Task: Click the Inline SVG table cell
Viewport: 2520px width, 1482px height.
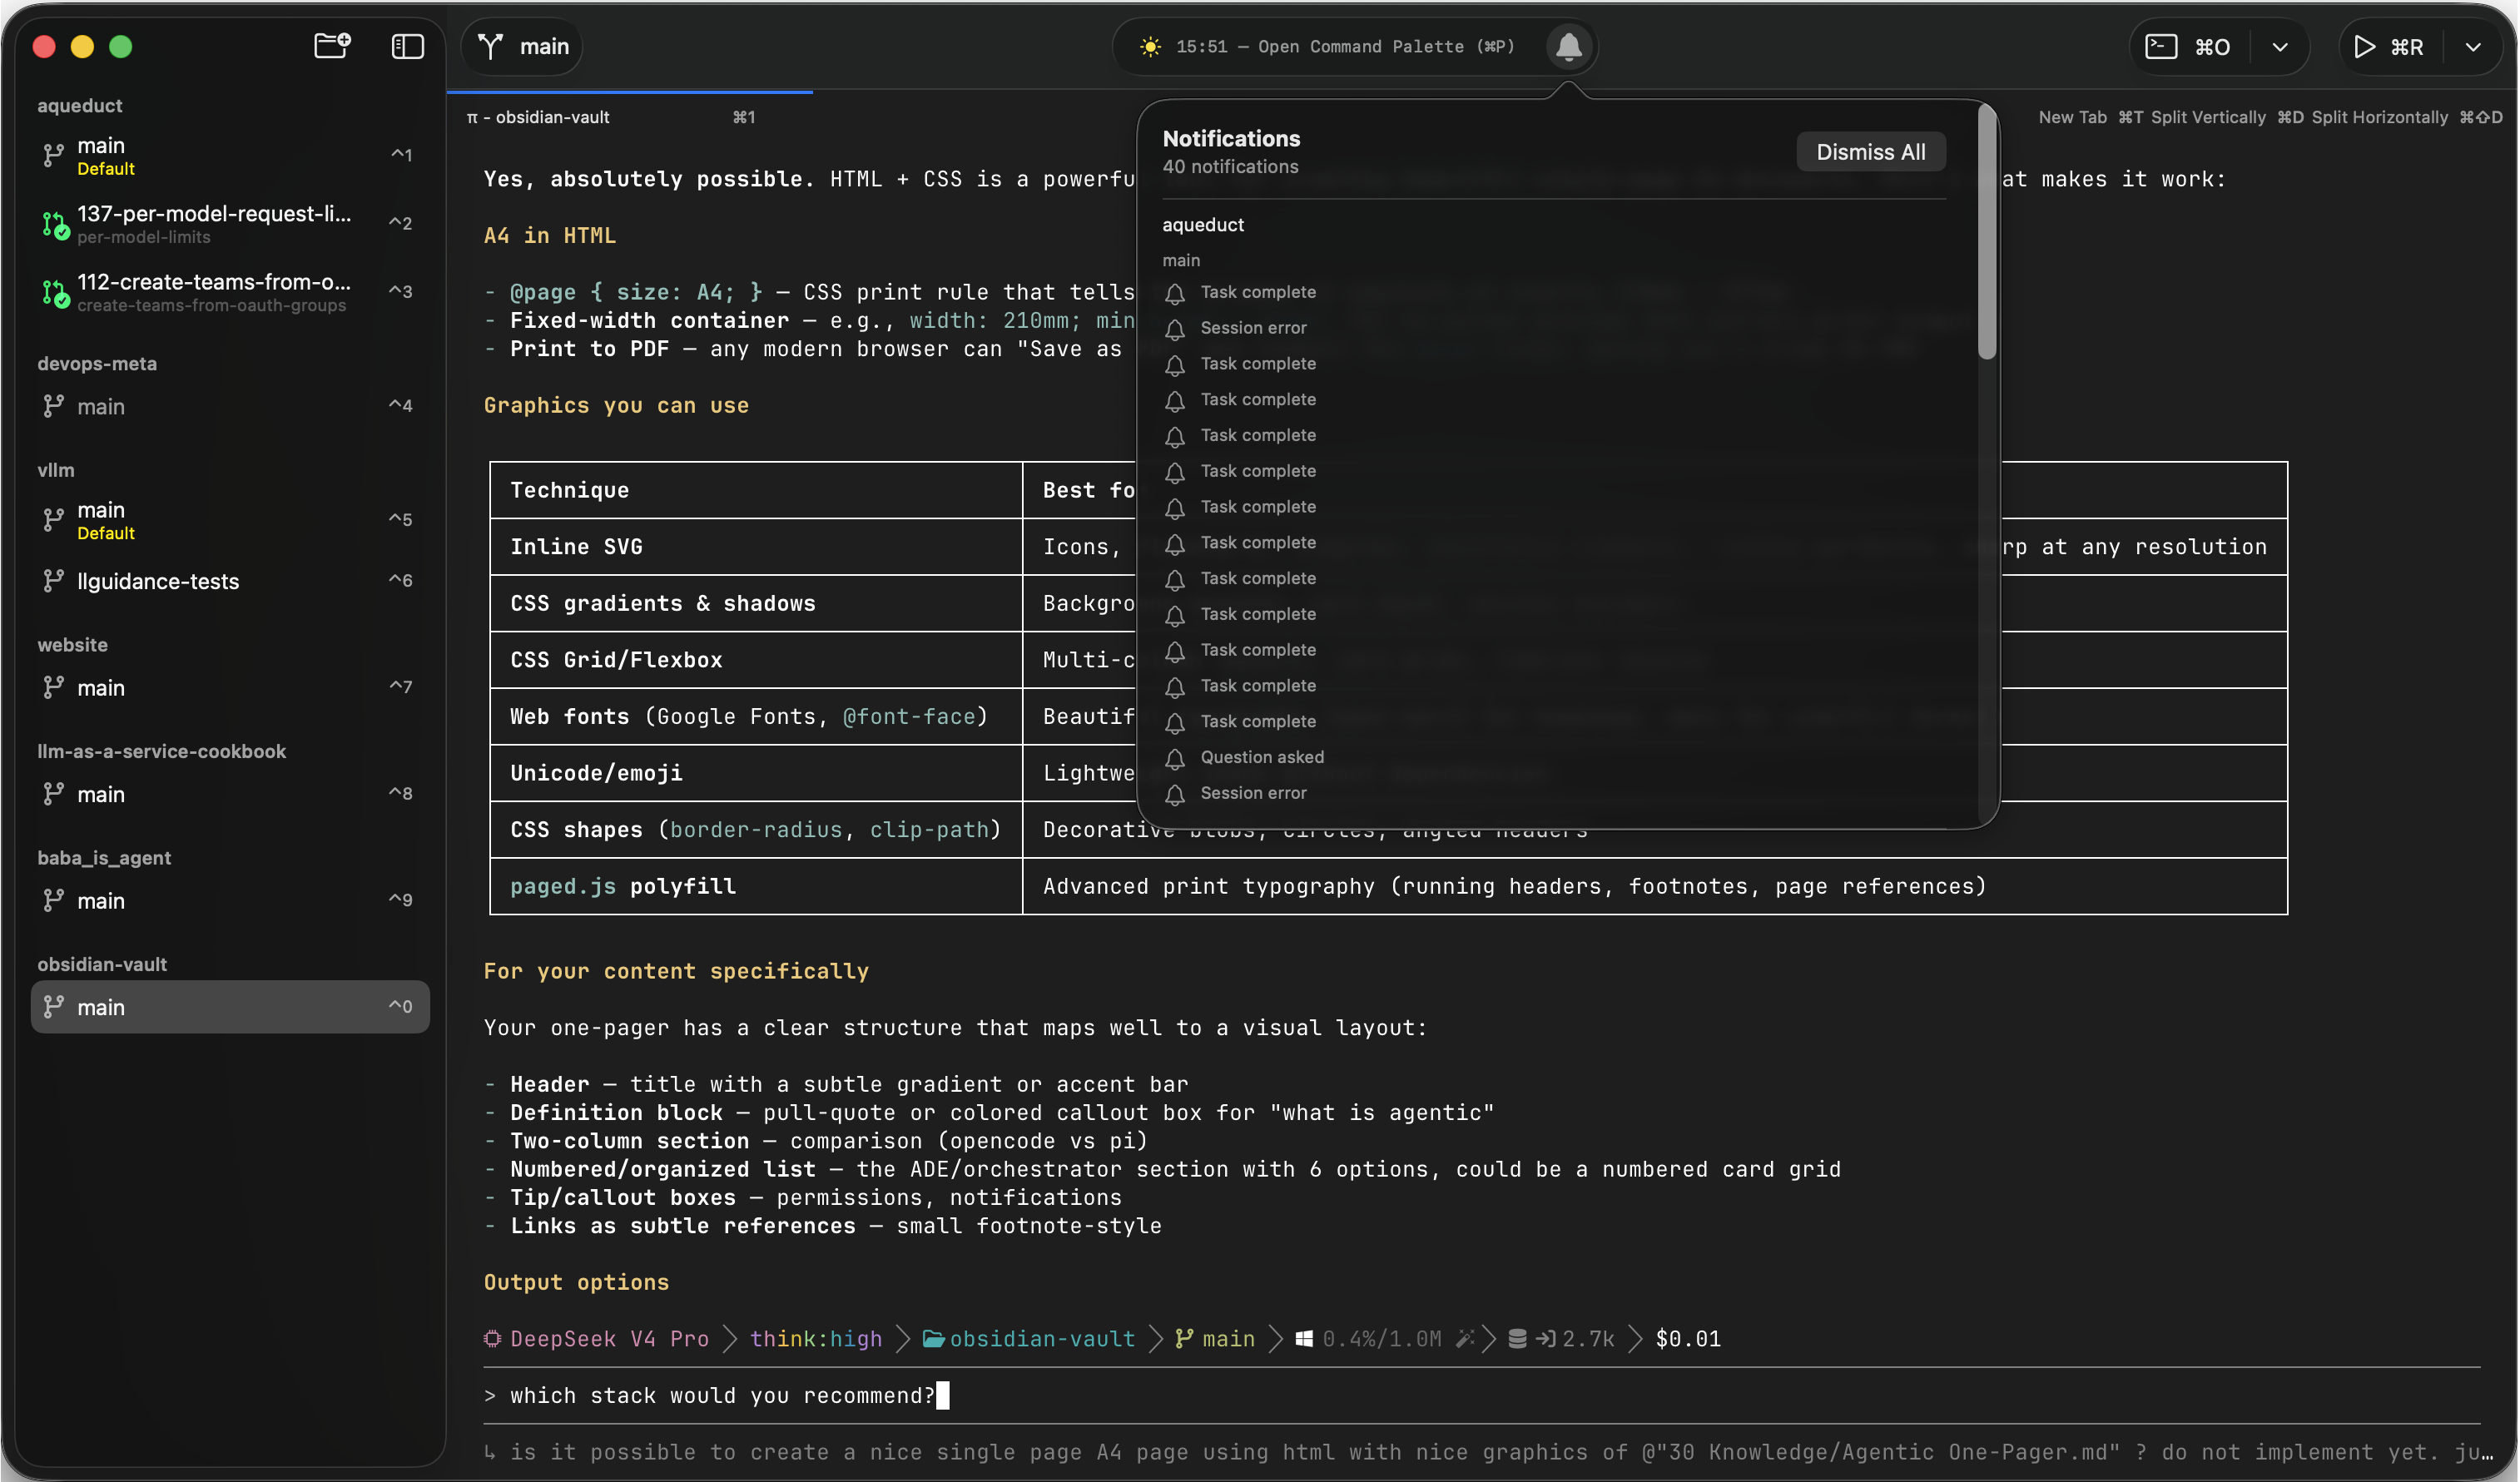Action: [x=756, y=546]
